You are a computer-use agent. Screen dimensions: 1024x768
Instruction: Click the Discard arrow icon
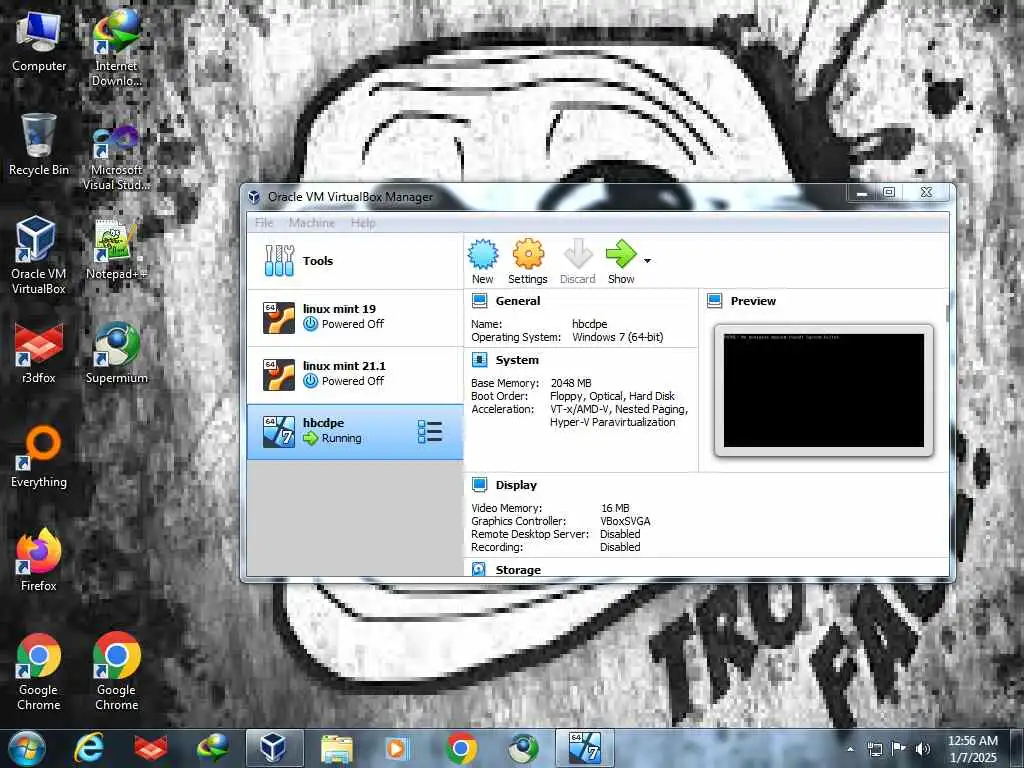tap(578, 254)
